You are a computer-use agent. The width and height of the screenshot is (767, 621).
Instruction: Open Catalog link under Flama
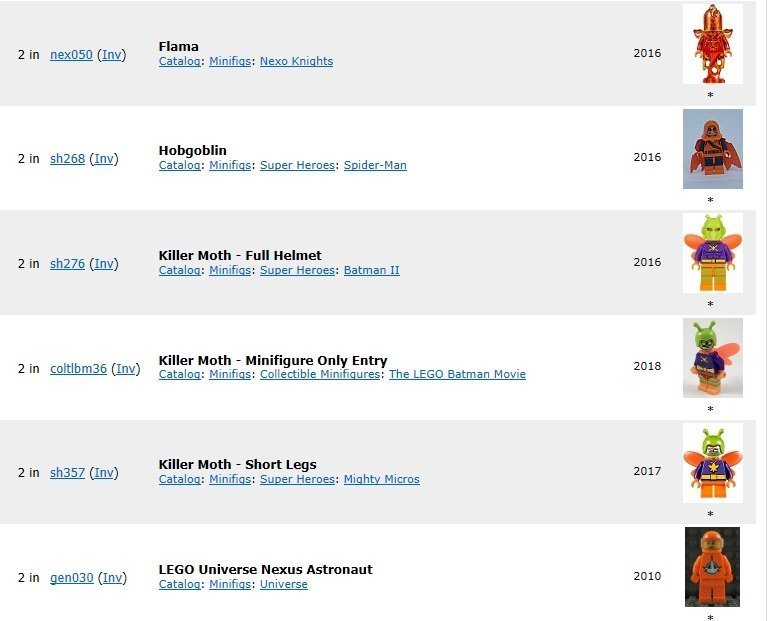pyautogui.click(x=180, y=61)
